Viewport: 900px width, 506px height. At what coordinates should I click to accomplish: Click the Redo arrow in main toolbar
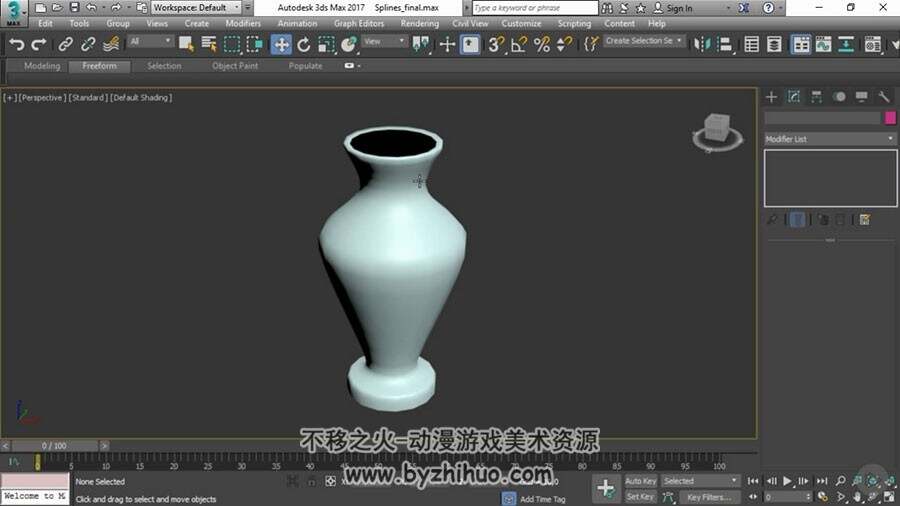click(x=39, y=44)
